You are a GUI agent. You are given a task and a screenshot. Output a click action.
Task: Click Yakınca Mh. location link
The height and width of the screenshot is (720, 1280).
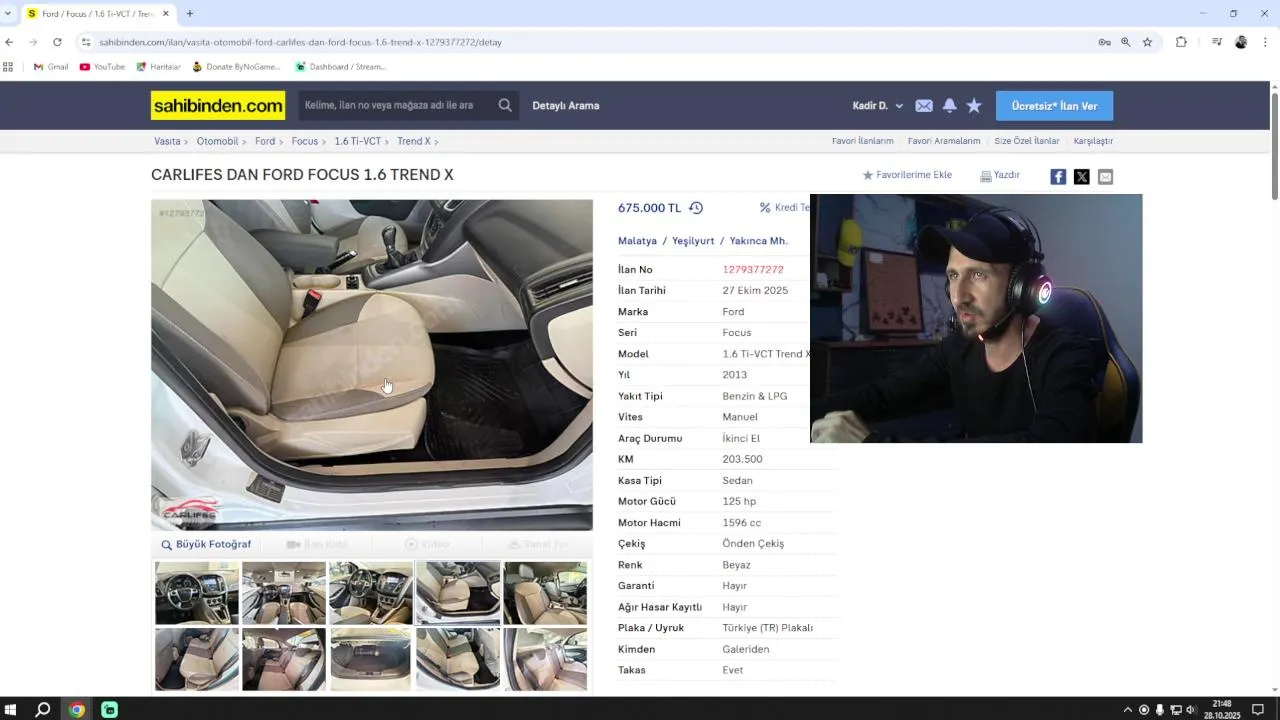759,241
